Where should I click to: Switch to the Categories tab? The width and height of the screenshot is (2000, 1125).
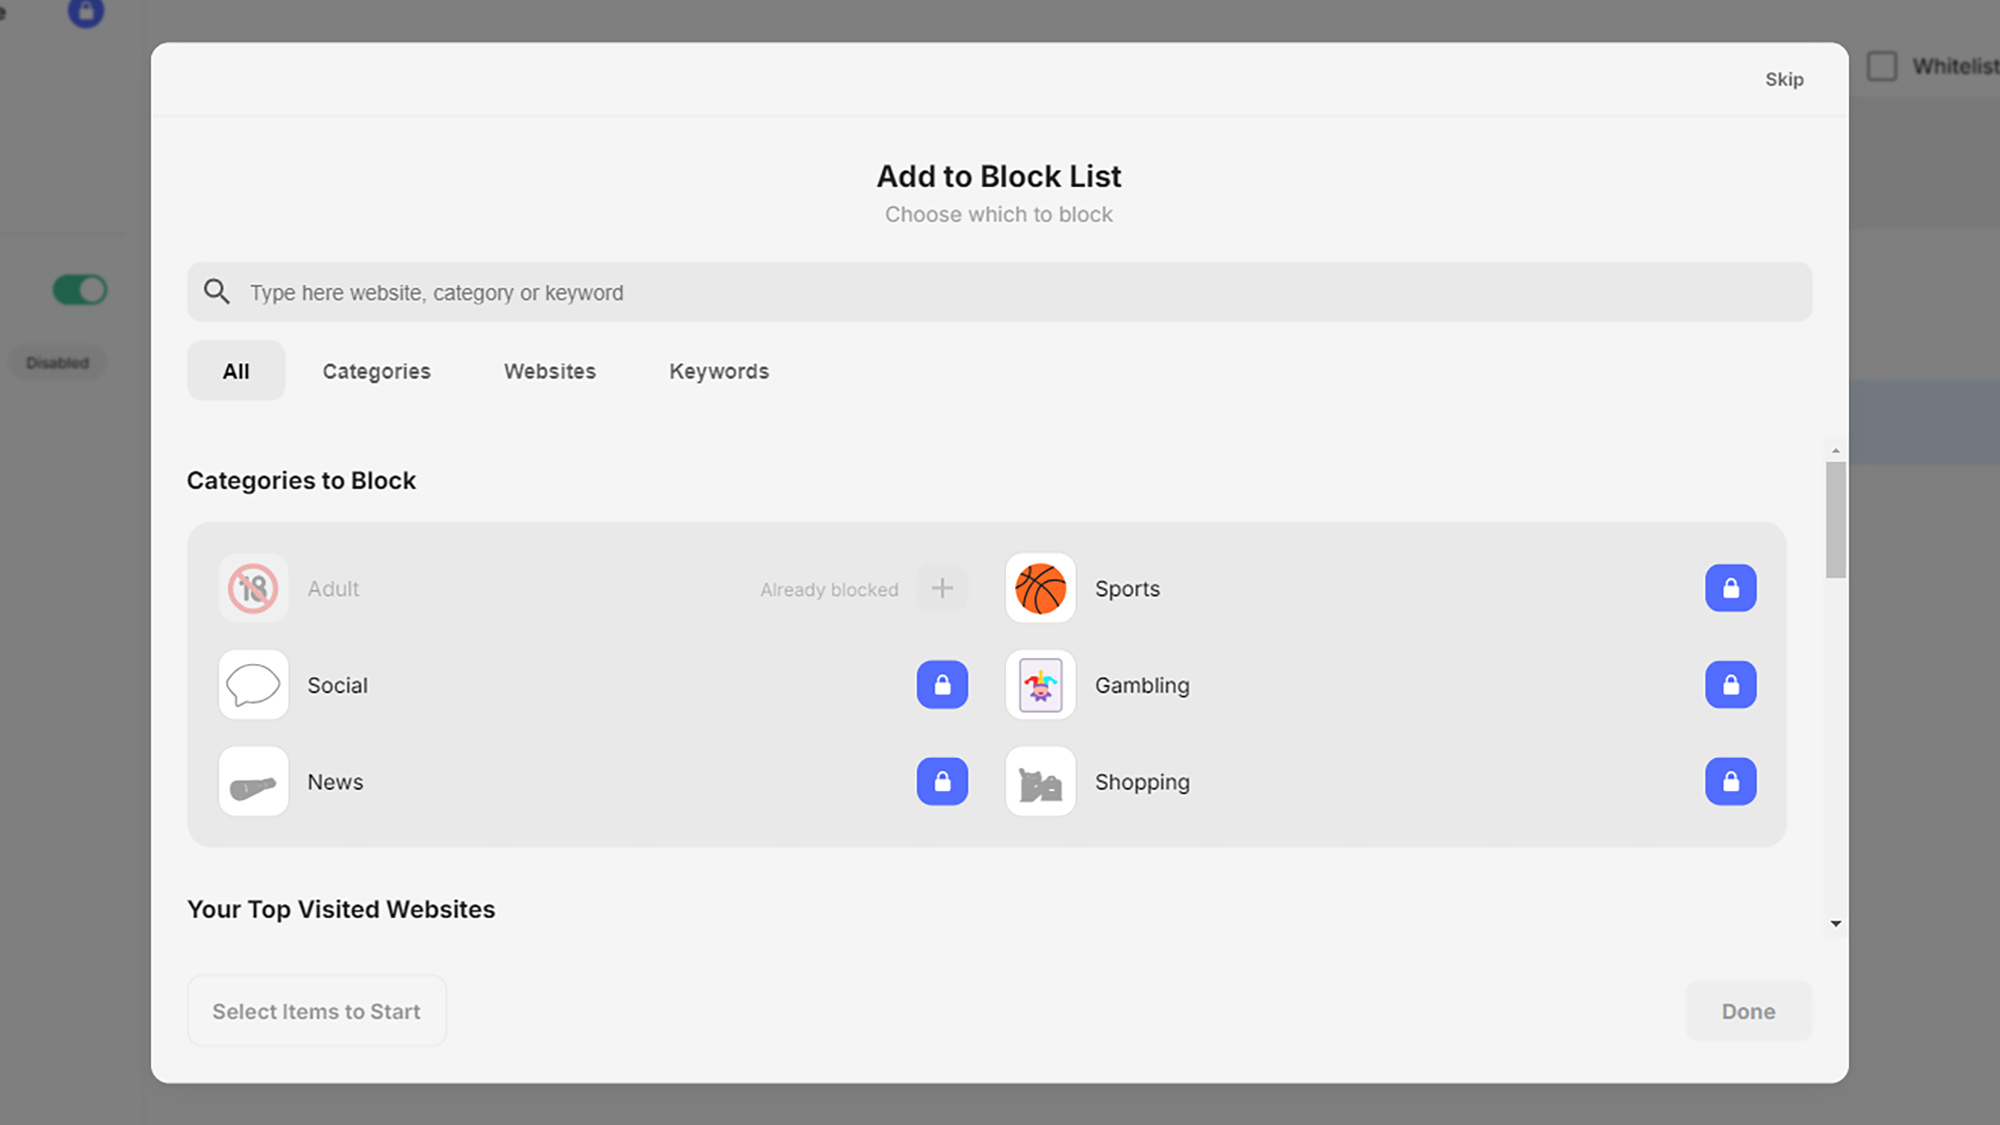376,371
